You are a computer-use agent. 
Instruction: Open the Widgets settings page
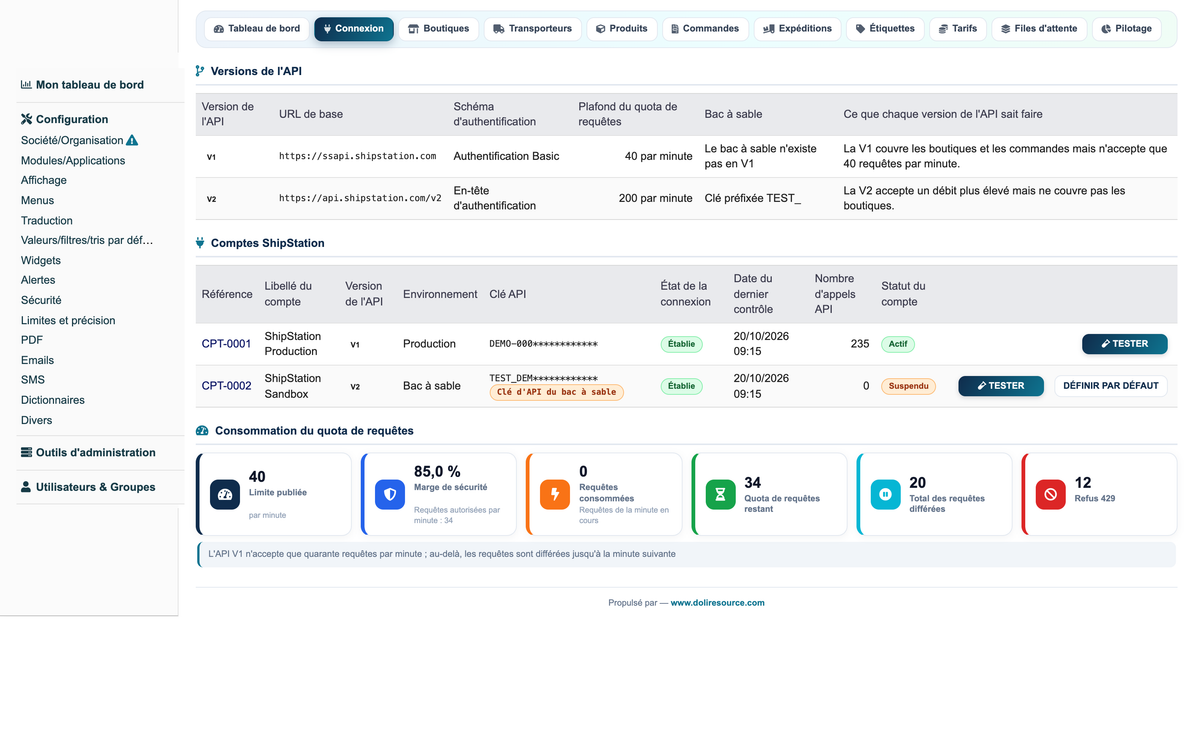pyautogui.click(x=41, y=261)
